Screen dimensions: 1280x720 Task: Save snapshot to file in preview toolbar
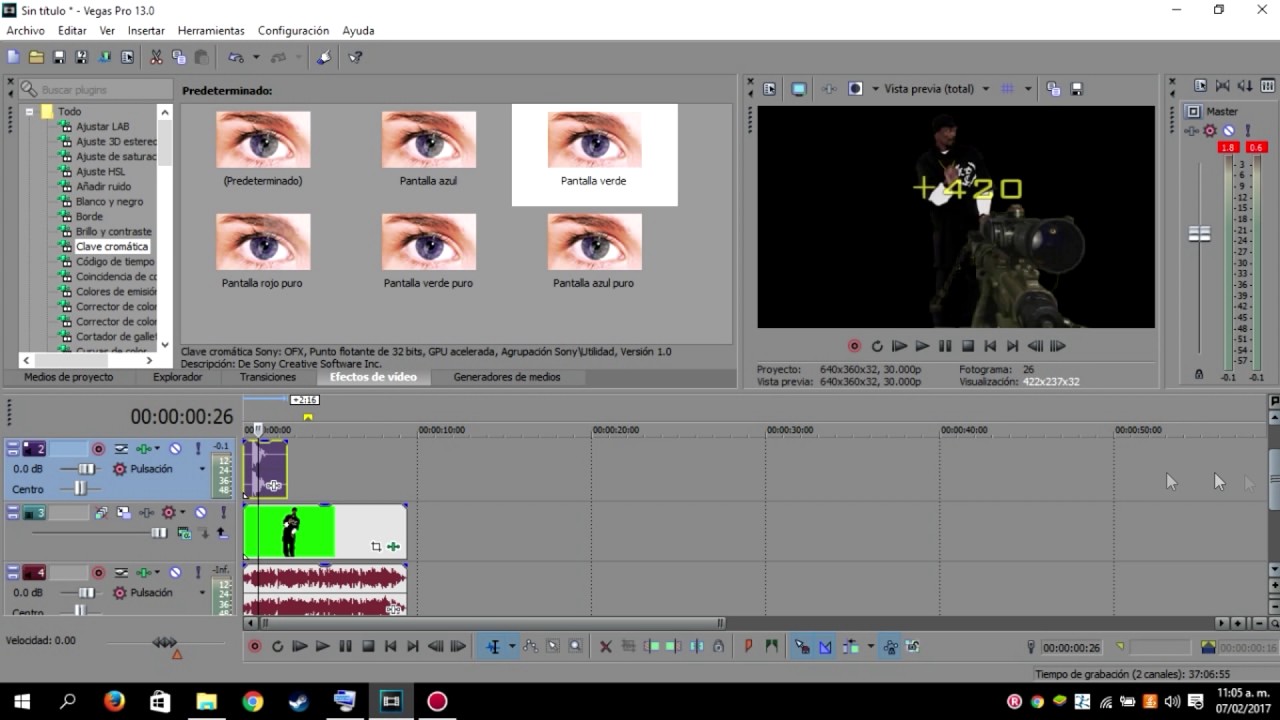[1077, 89]
